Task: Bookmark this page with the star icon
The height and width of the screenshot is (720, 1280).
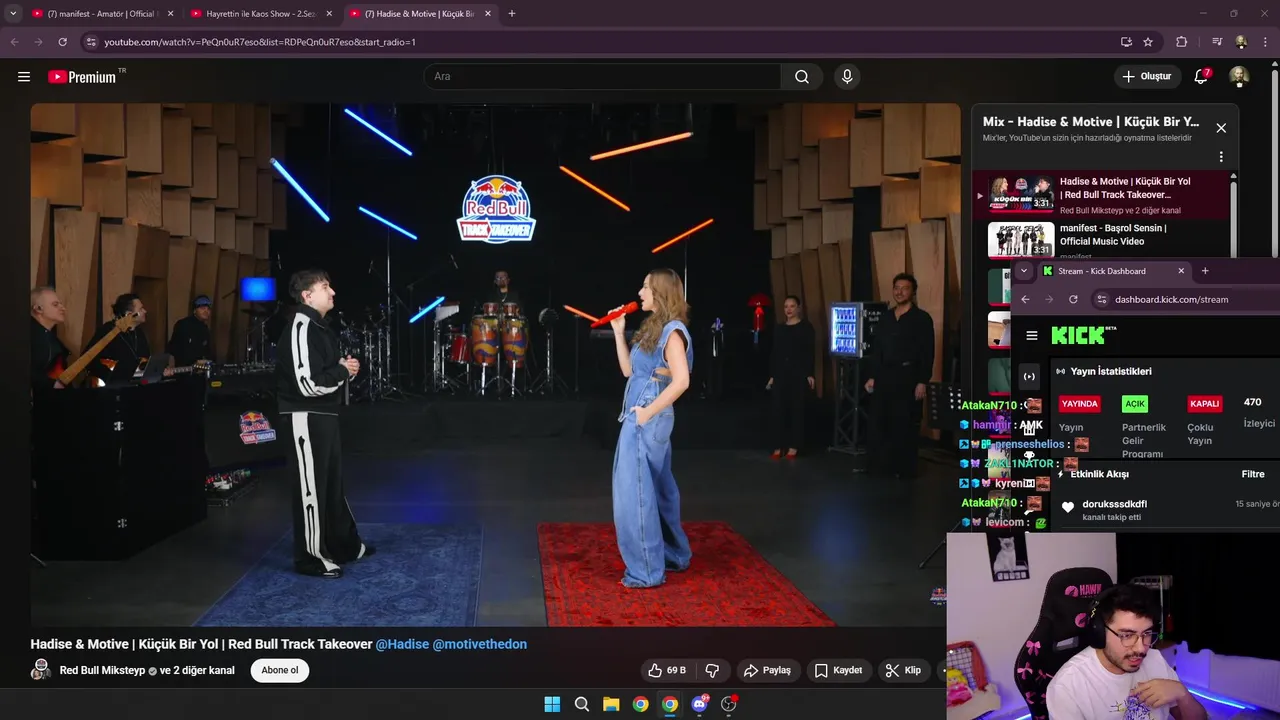Action: [x=1148, y=42]
